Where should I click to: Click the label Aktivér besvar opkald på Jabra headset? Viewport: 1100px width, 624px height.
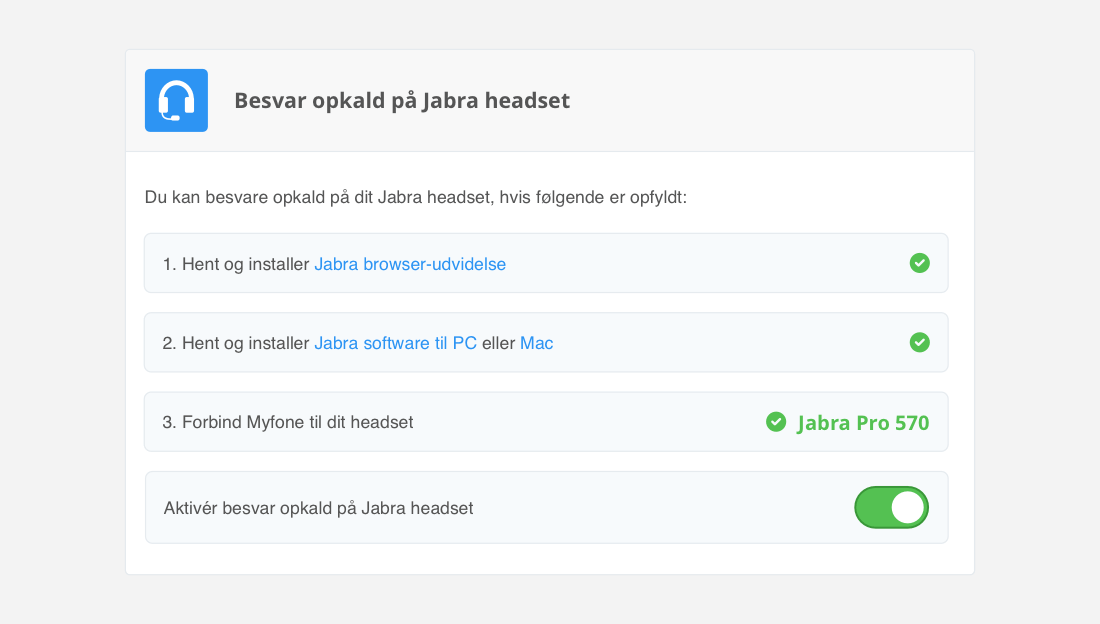point(318,508)
